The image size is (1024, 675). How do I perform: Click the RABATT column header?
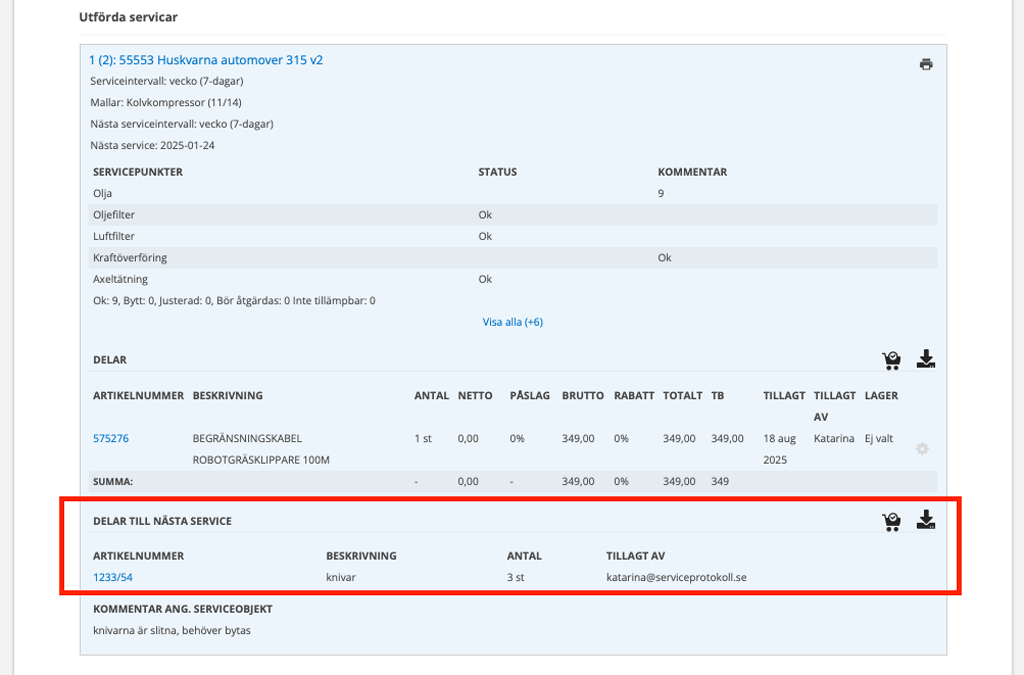634,395
